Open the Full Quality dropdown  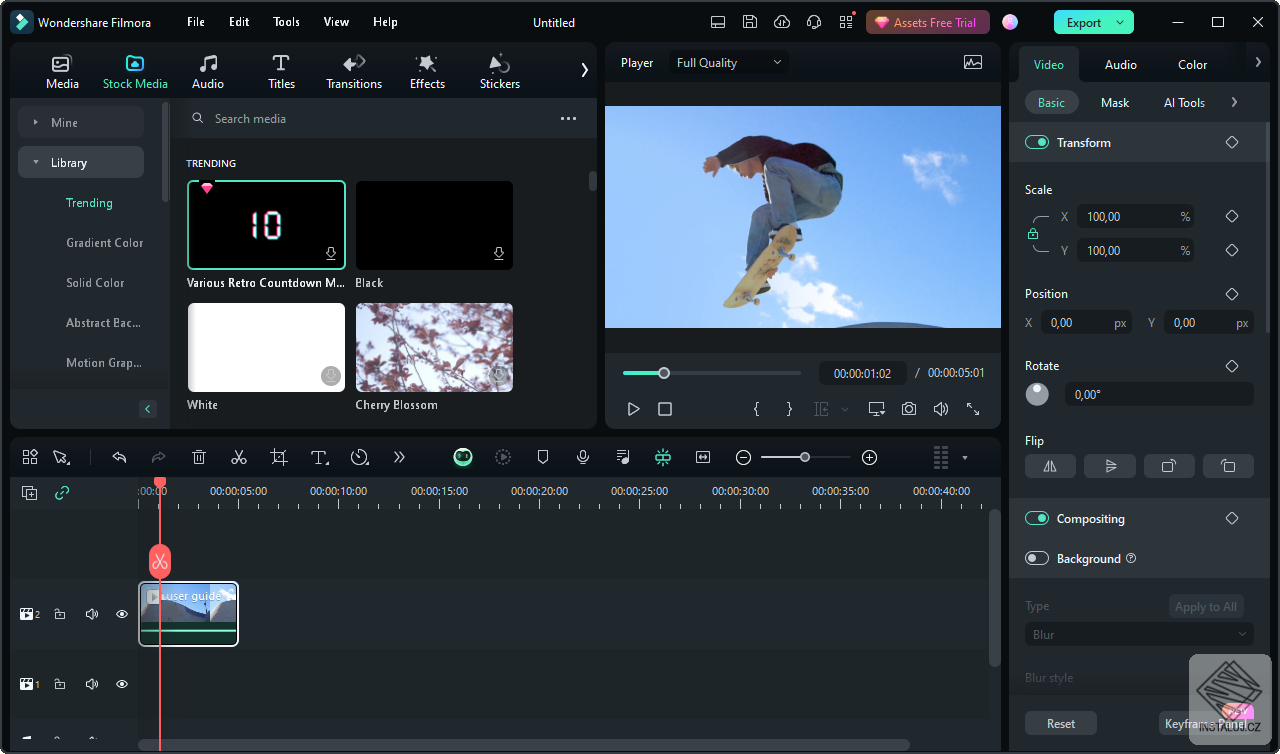tap(729, 63)
